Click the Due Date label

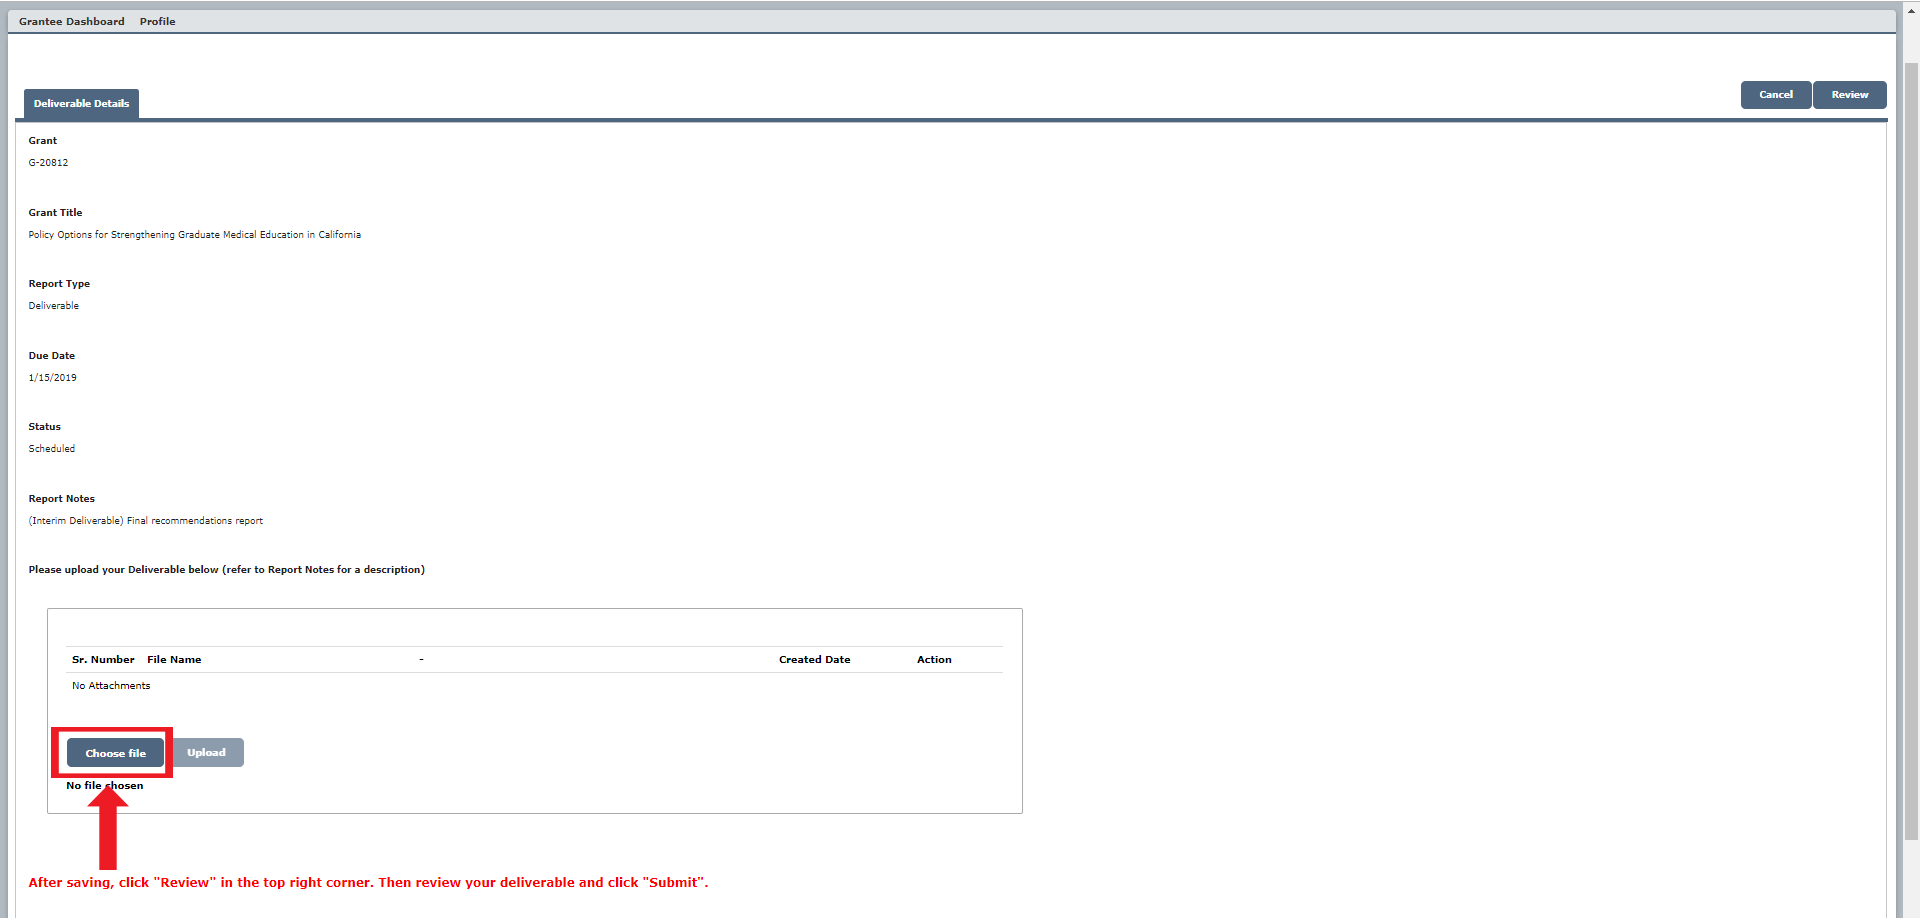[x=51, y=356]
